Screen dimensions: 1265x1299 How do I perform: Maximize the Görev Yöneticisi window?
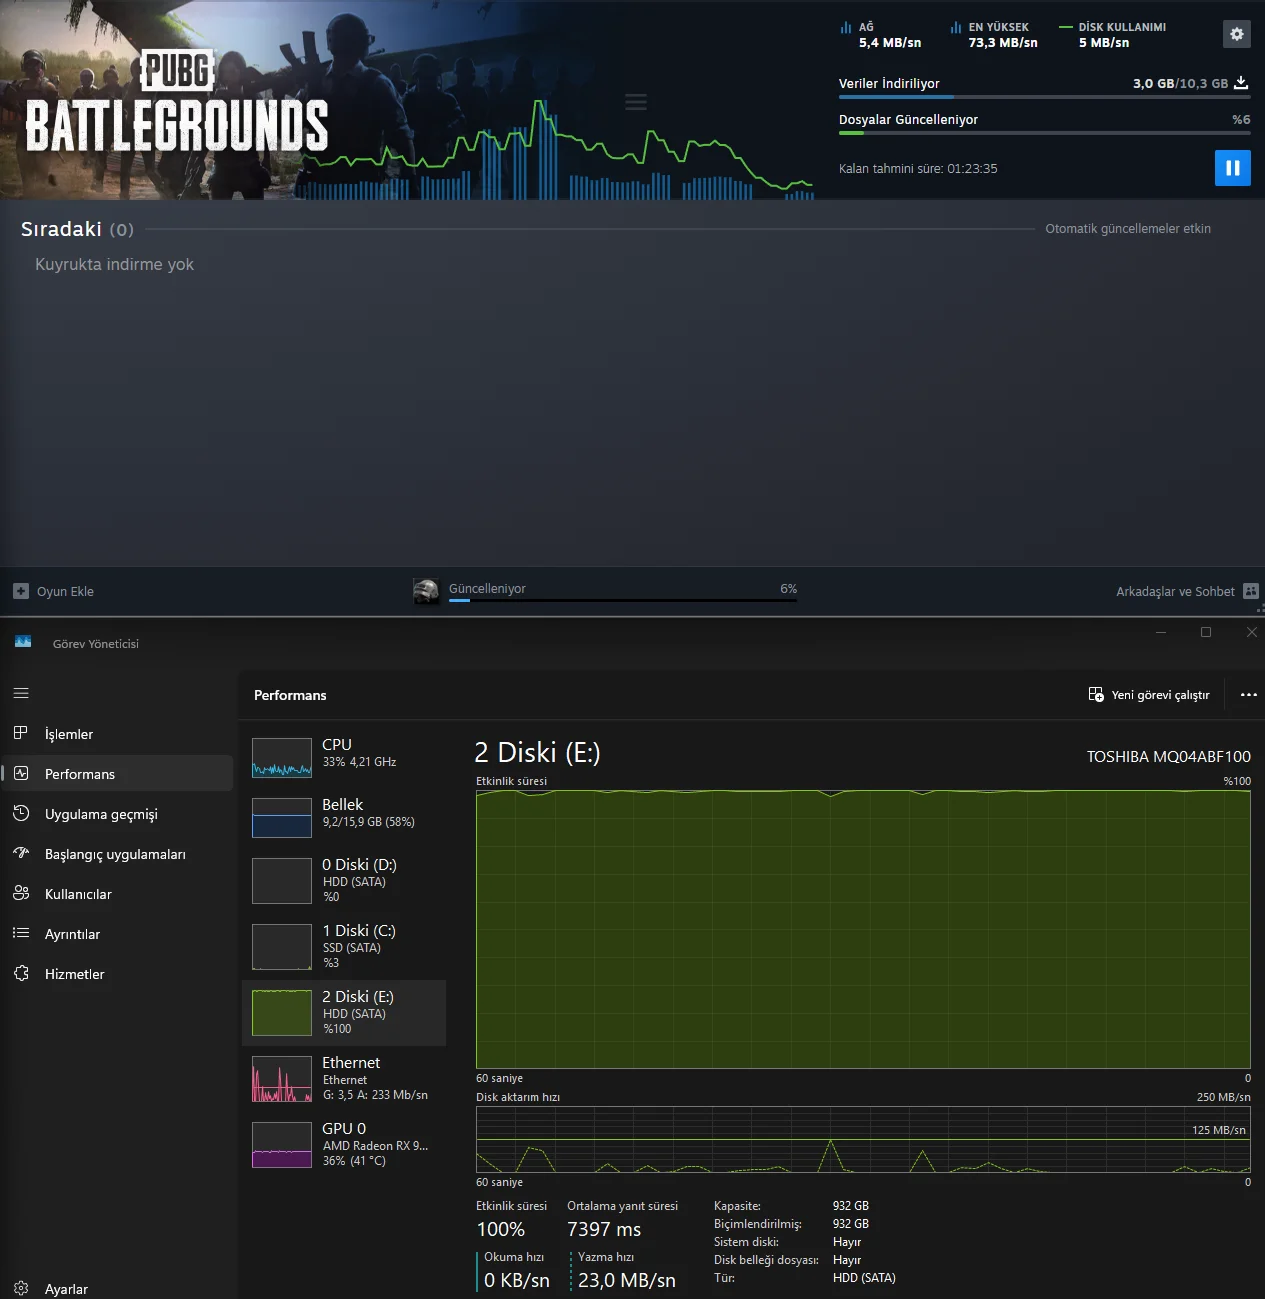click(1206, 632)
